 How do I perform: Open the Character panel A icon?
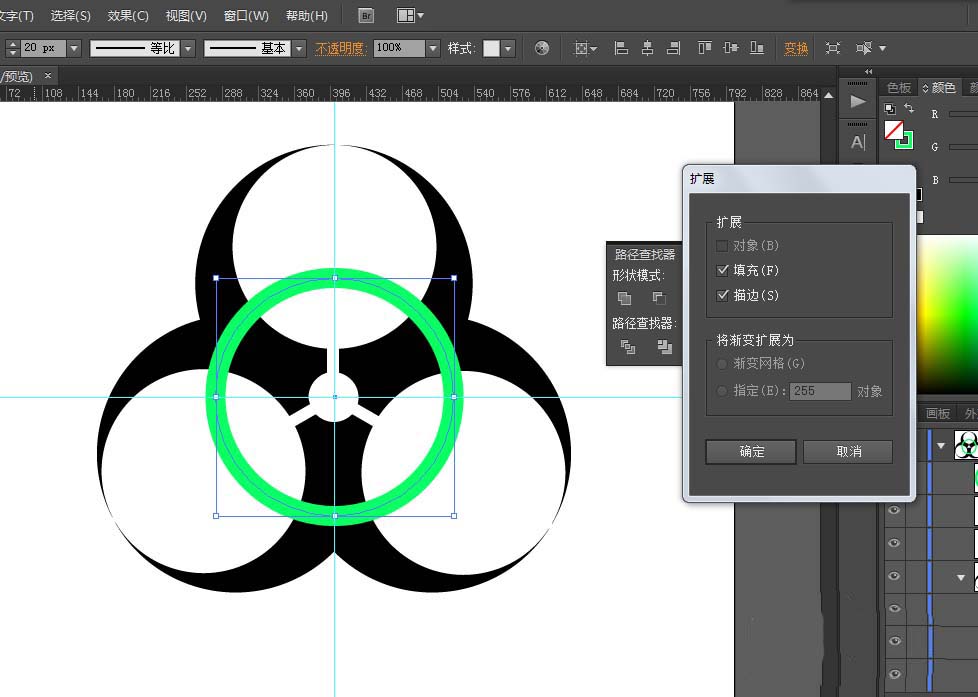coord(858,142)
